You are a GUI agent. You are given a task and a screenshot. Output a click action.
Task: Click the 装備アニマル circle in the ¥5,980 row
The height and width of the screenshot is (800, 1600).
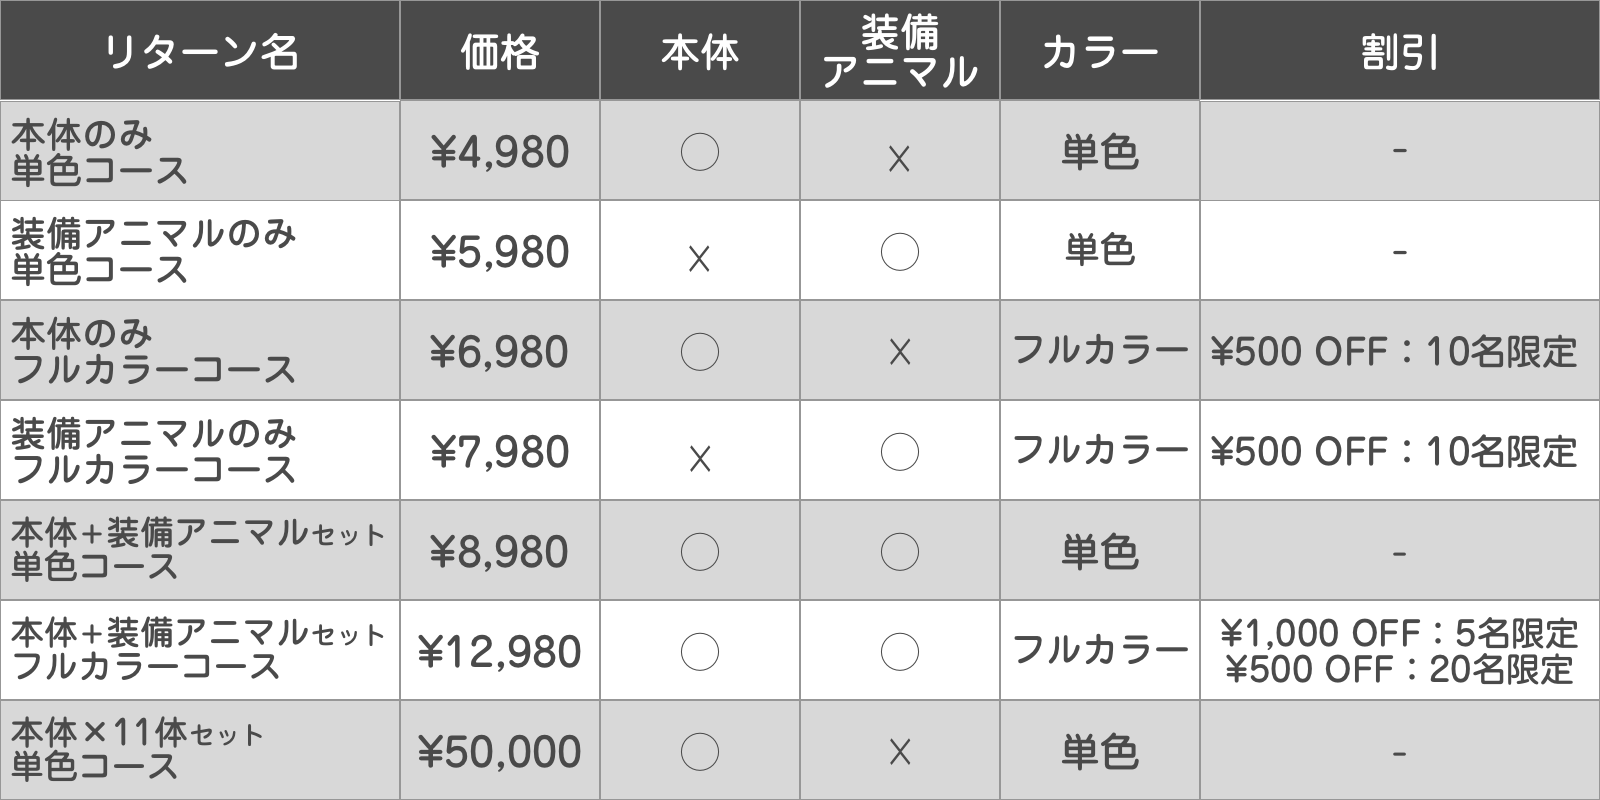[899, 252]
